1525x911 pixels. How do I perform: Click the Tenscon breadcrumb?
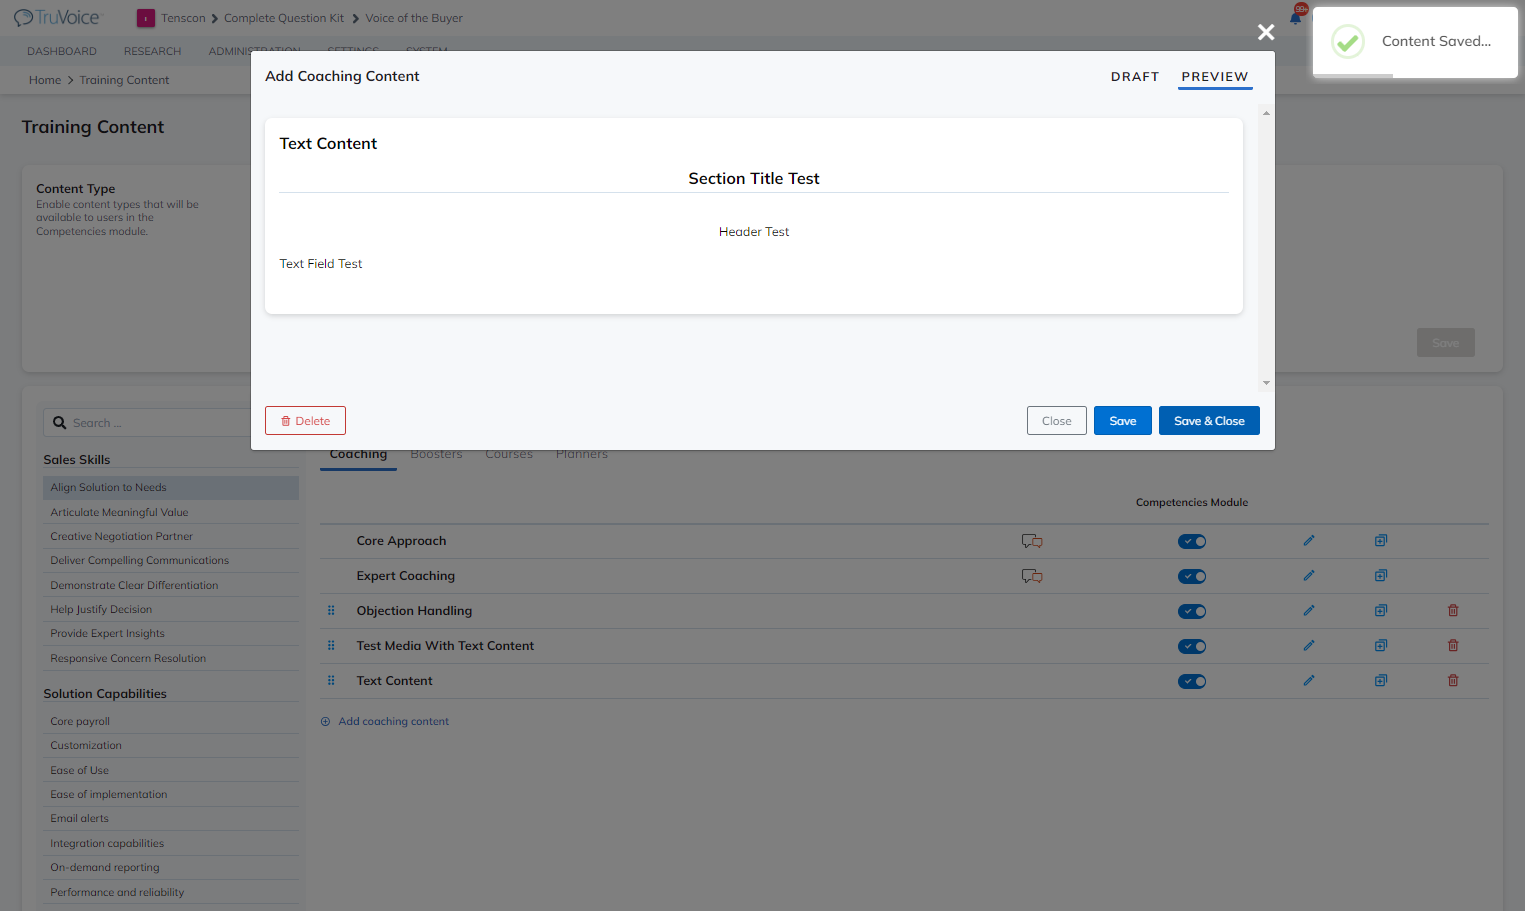pos(183,18)
